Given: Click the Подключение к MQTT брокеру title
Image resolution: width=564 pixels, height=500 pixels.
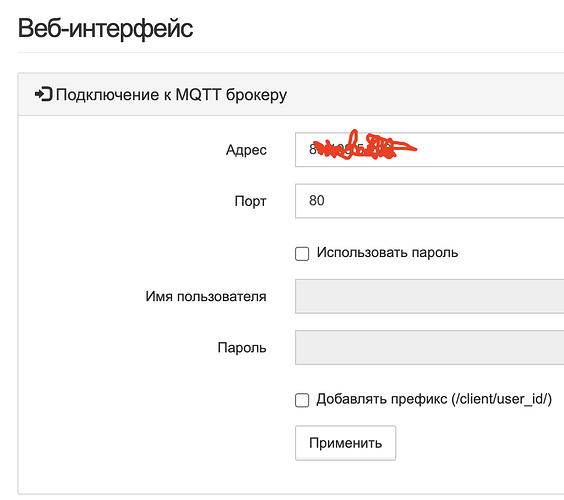Looking at the screenshot, I should point(171,95).
